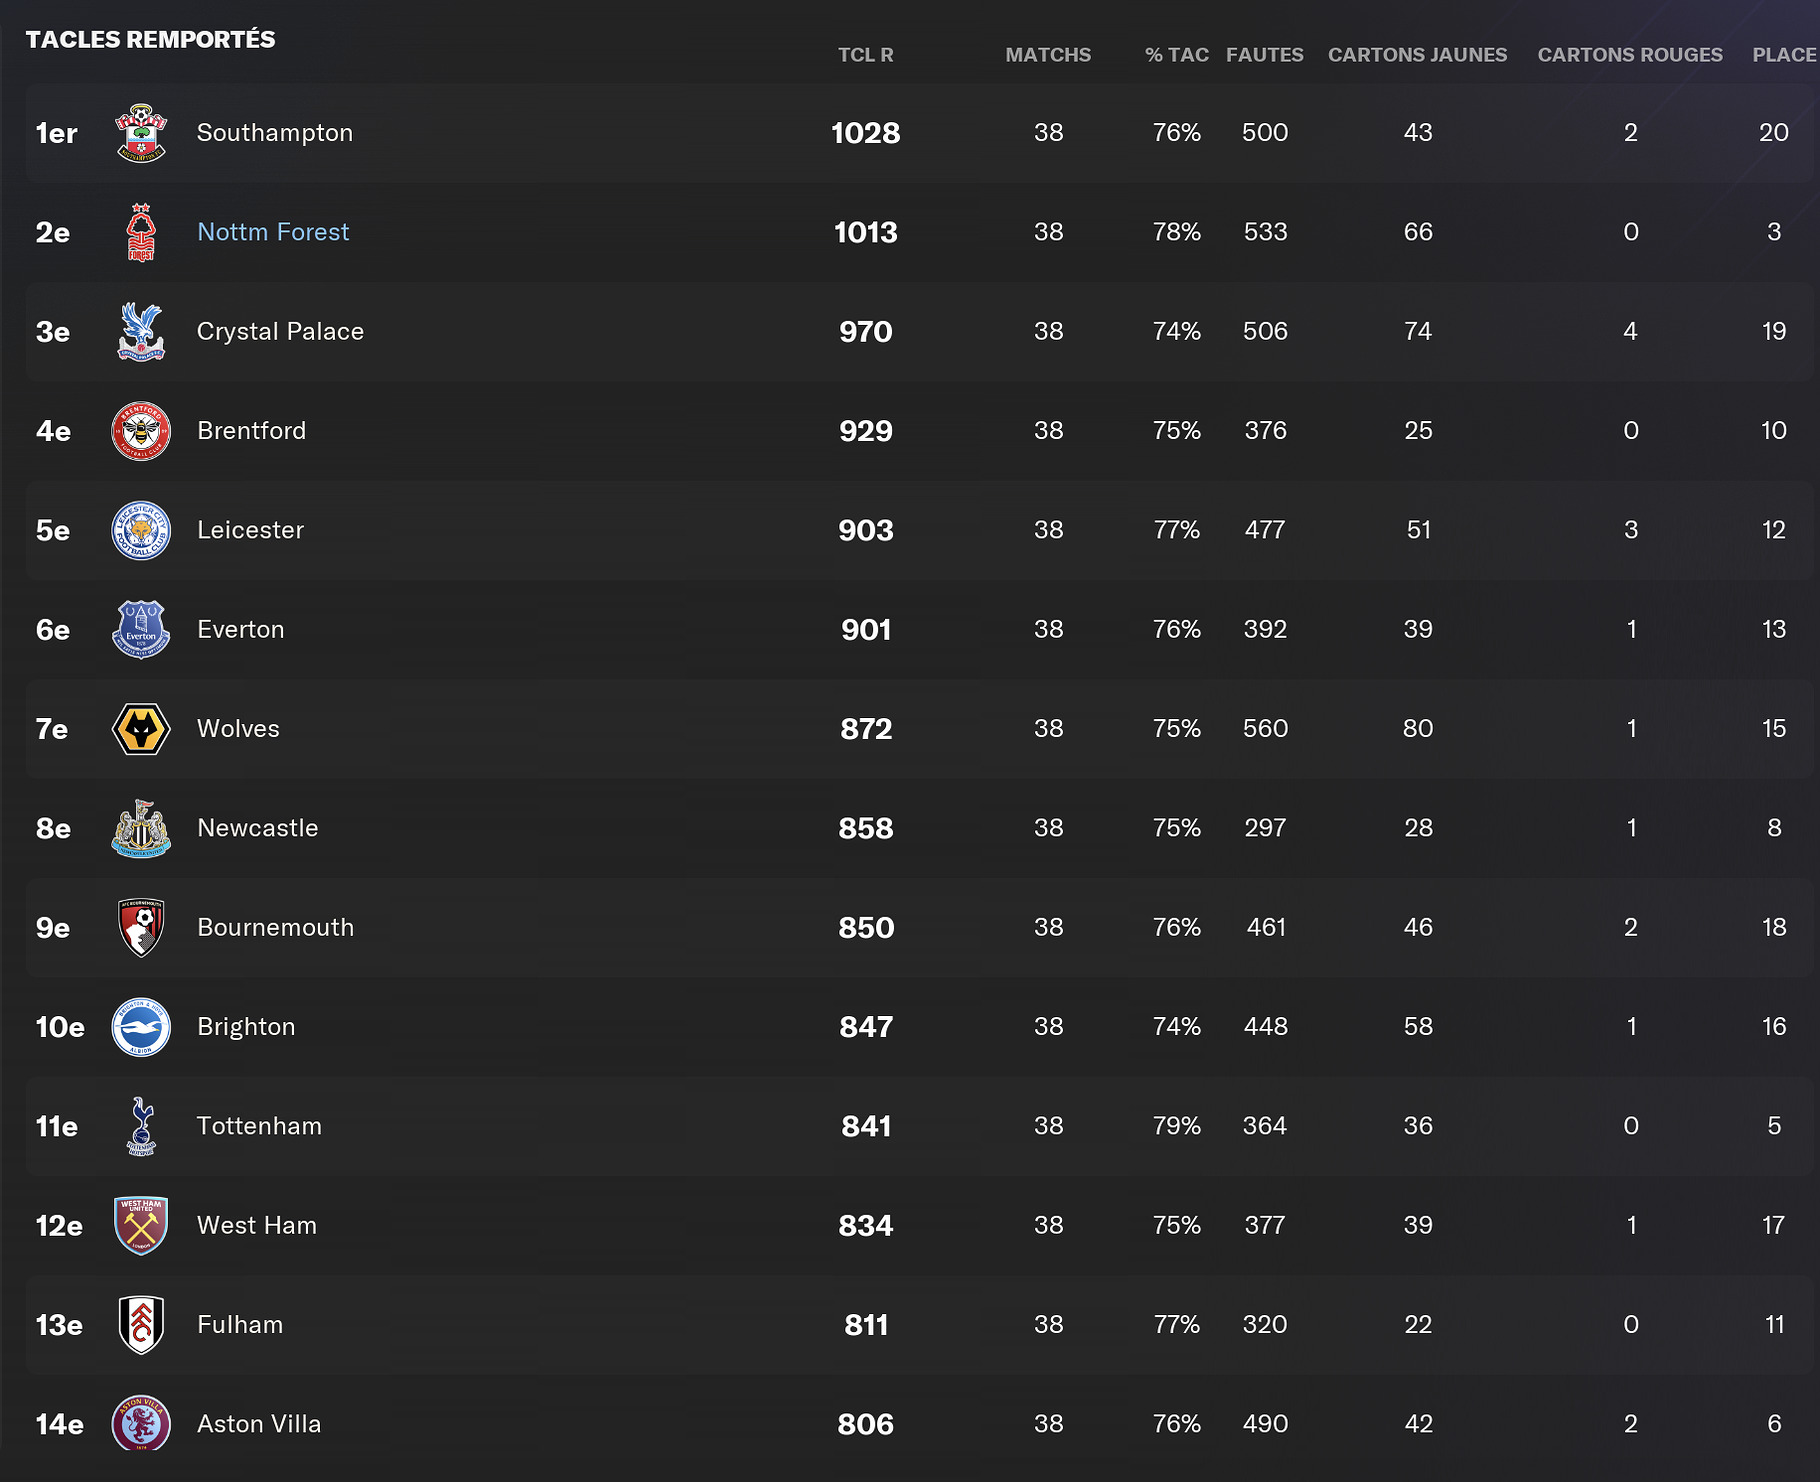Open the Newcastle team name

[257, 828]
